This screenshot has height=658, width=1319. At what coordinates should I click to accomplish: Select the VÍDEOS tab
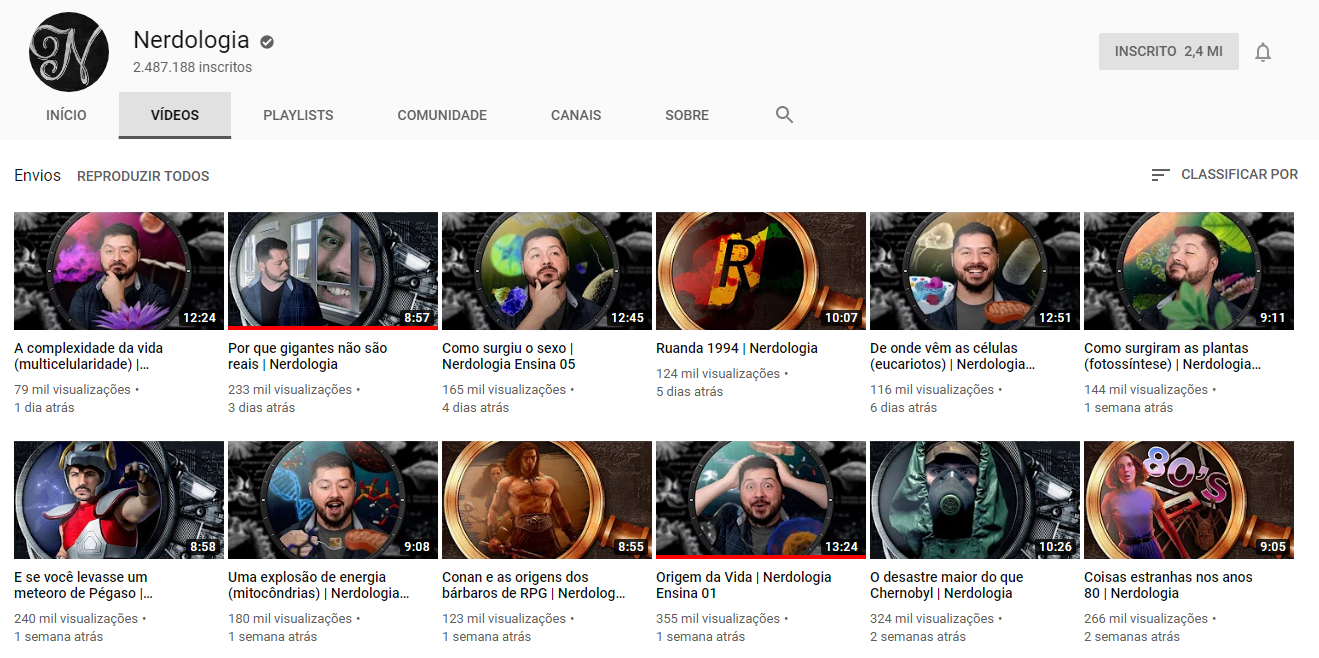coord(175,115)
